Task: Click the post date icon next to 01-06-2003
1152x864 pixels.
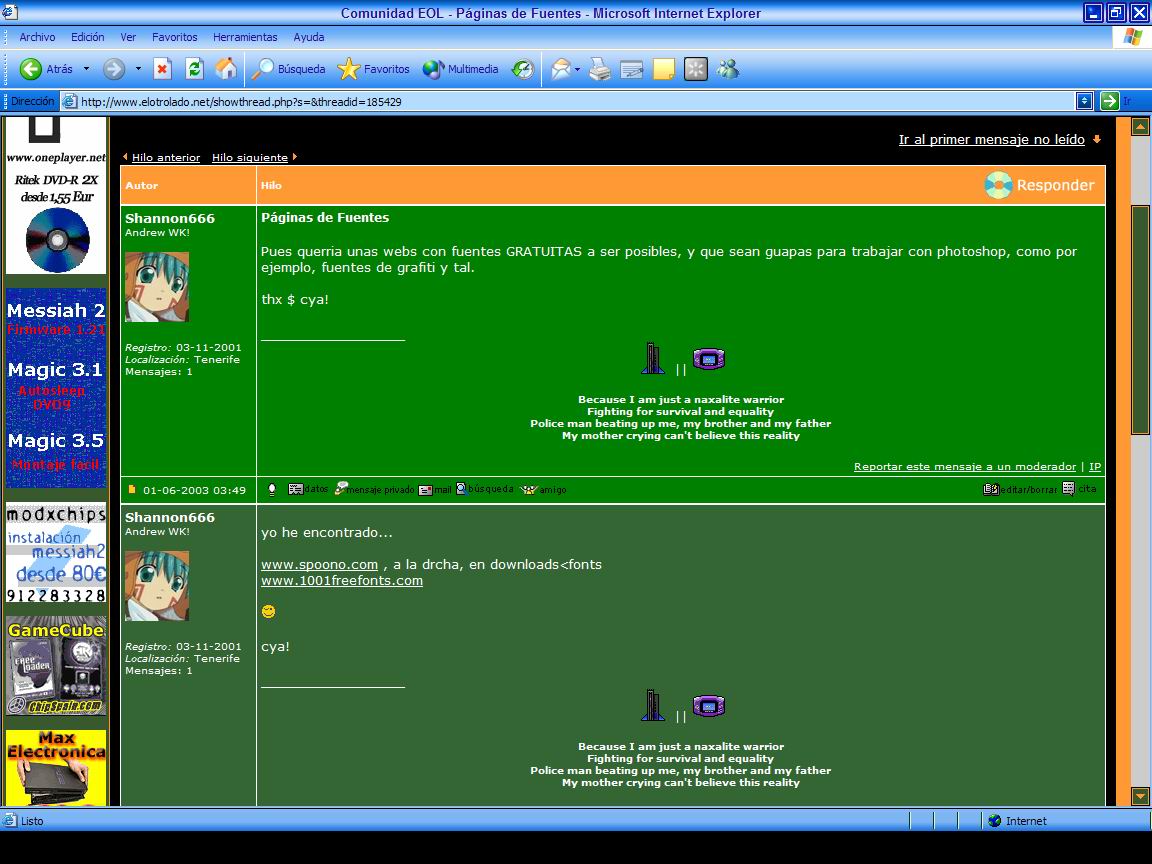Action: click(x=132, y=489)
